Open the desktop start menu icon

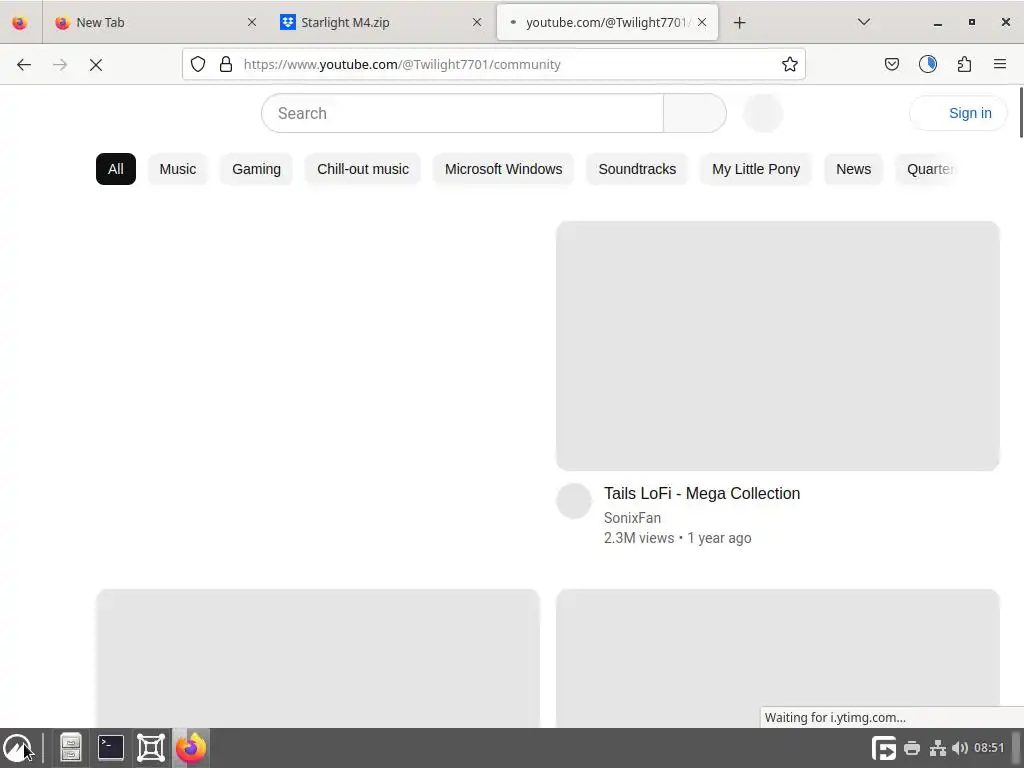point(17,748)
